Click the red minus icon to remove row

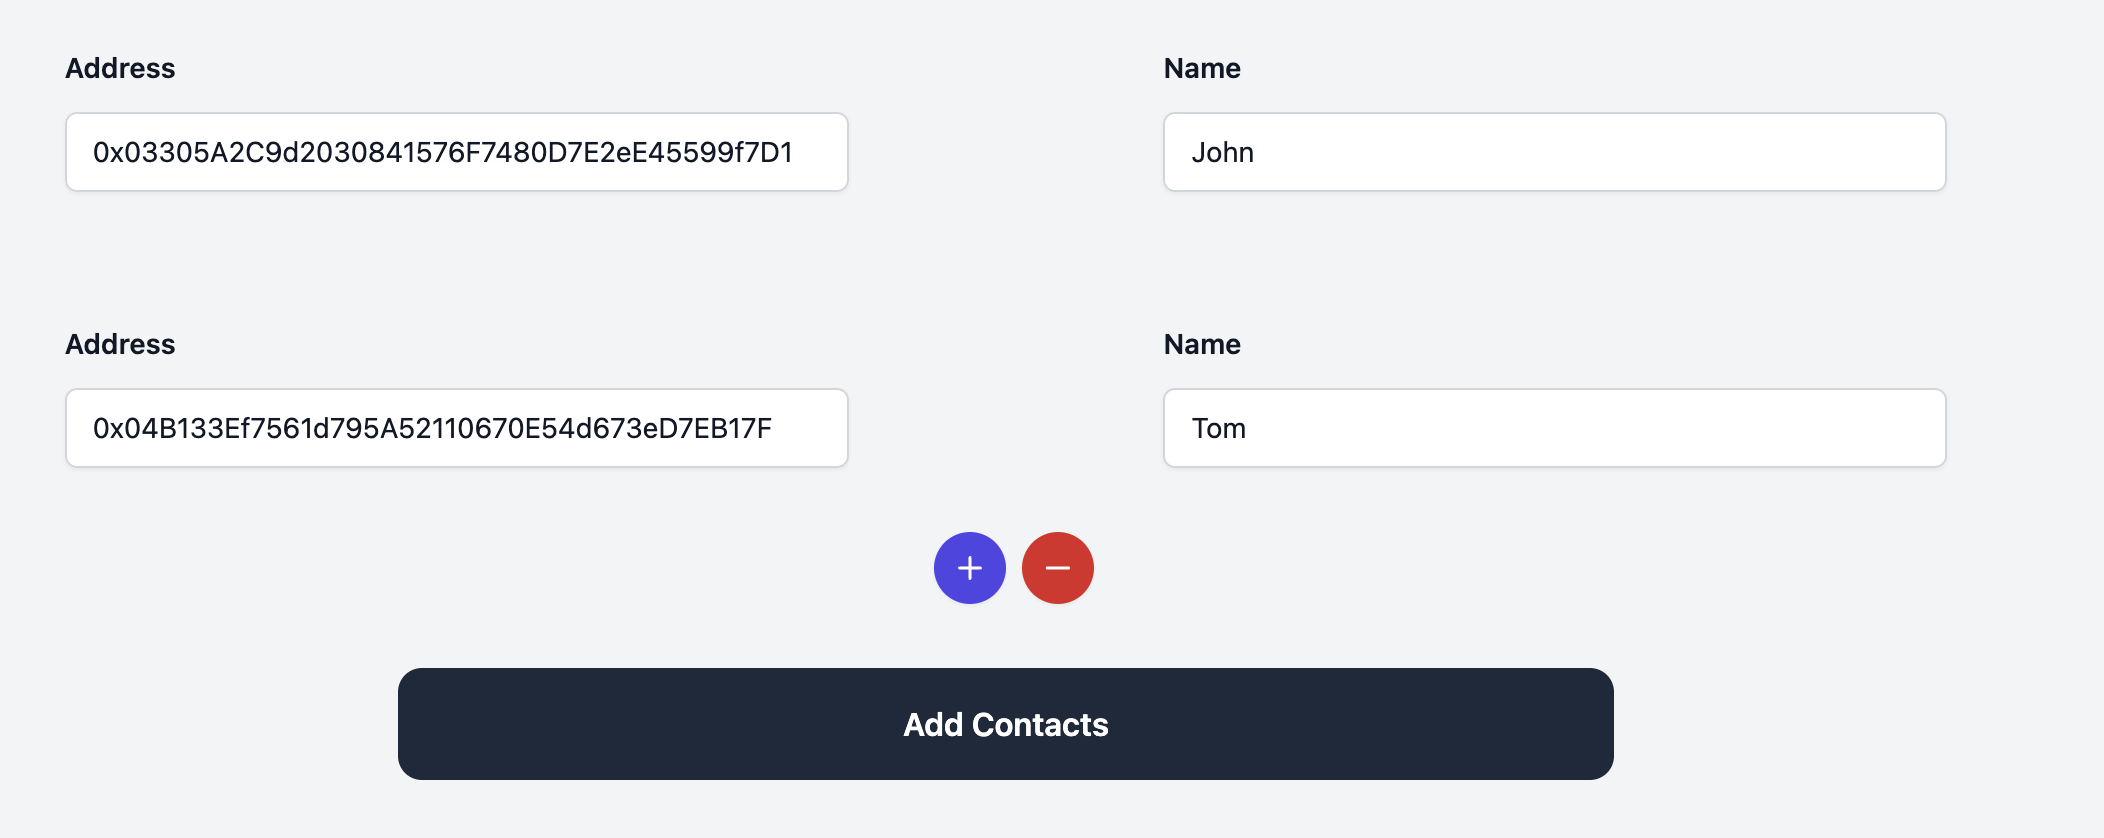(1057, 568)
